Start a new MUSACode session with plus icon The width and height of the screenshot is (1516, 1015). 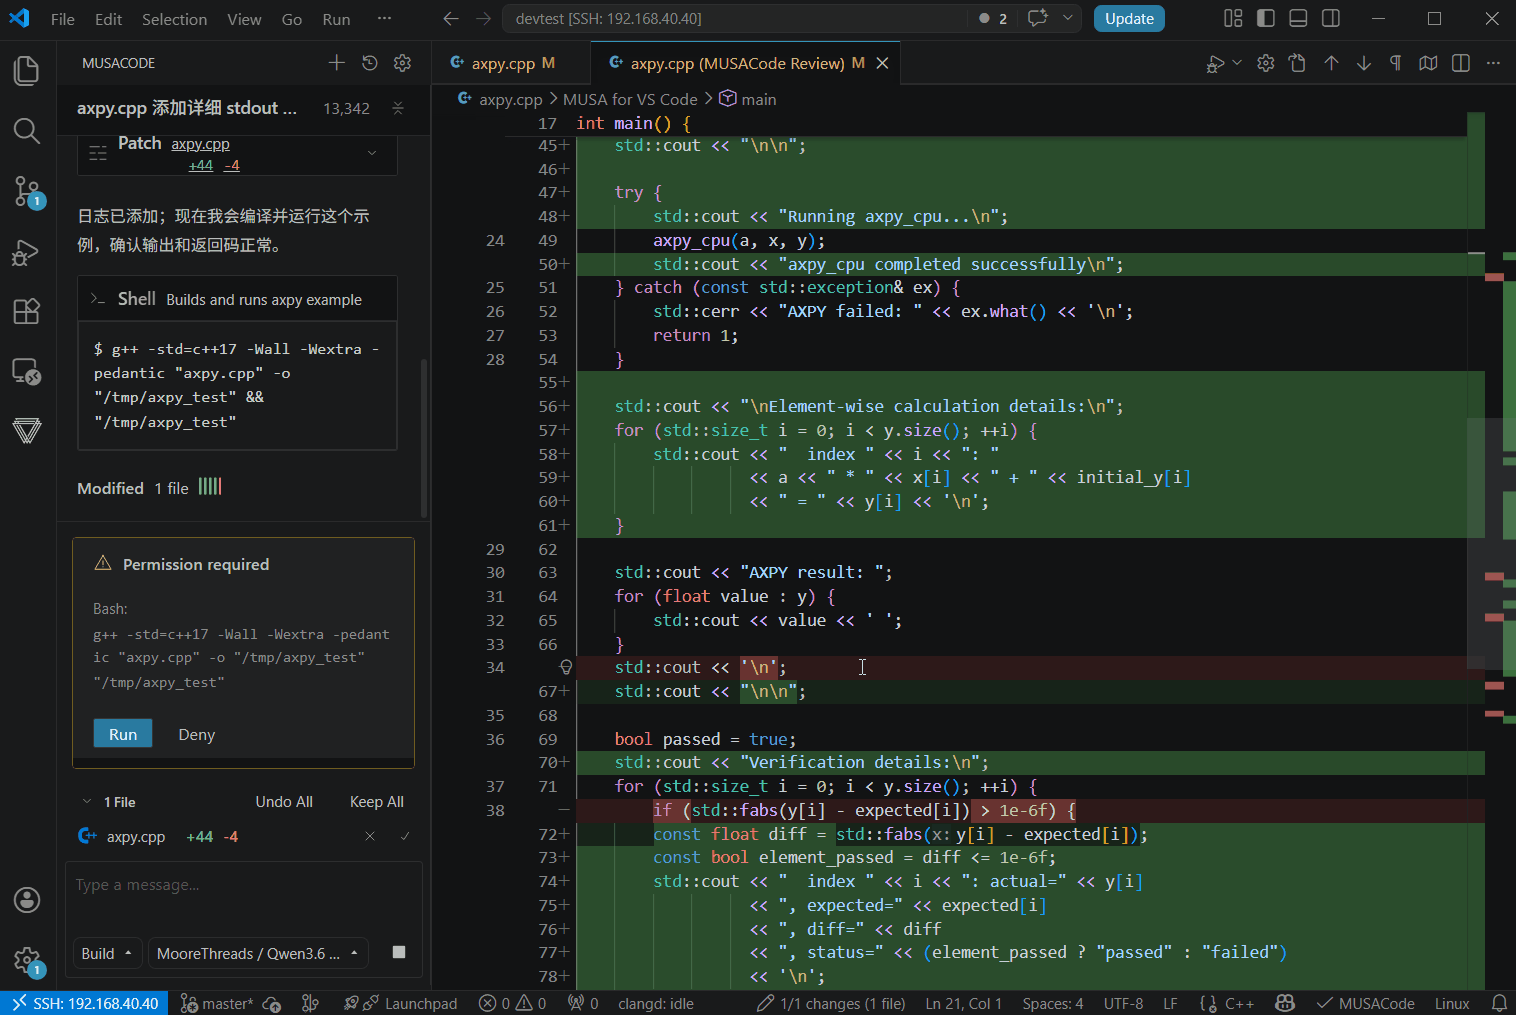coord(337,63)
